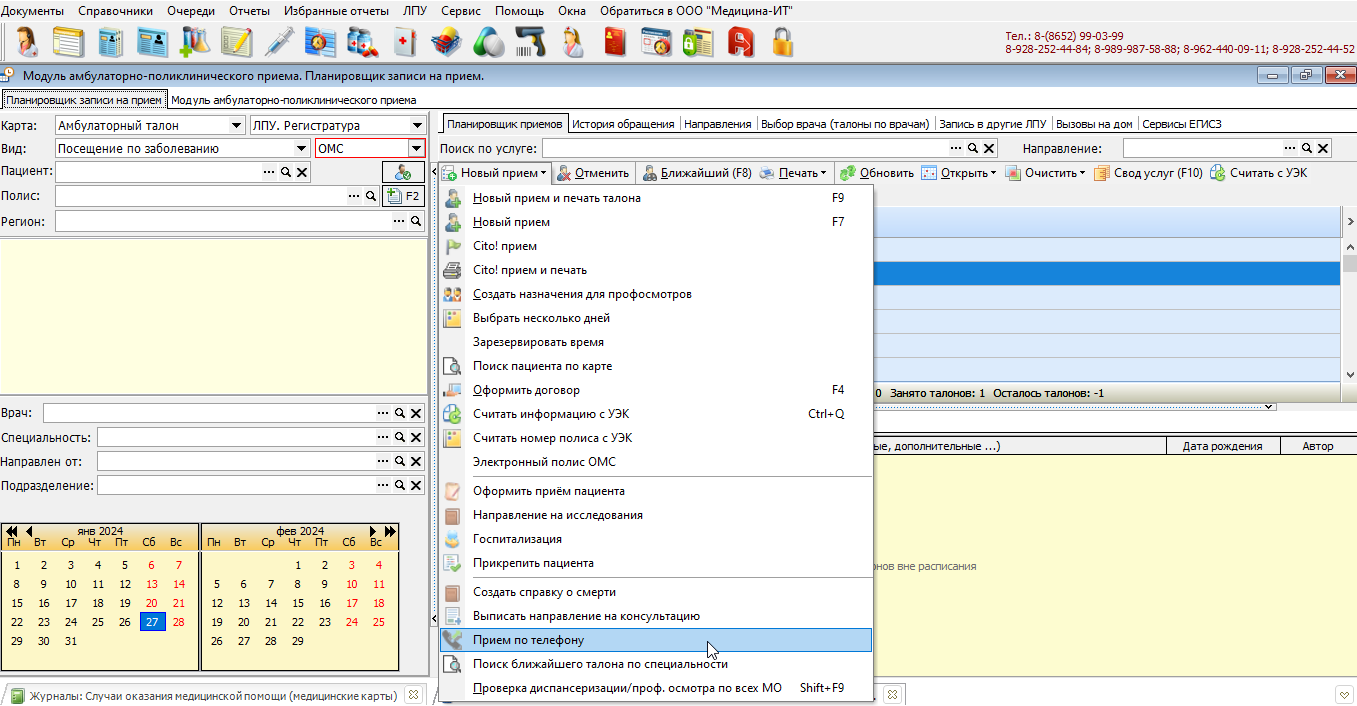The height and width of the screenshot is (706, 1357).
Task: Click the laboratory flasks toolbar icon
Action: [x=195, y=42]
